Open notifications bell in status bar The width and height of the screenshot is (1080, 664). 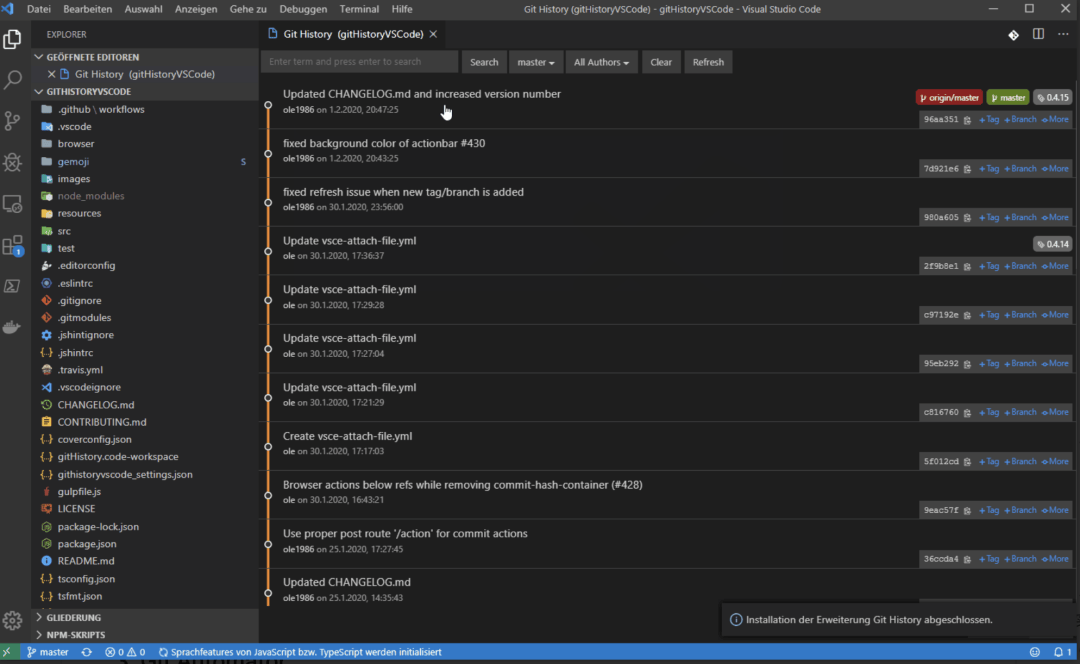pos(1062,652)
